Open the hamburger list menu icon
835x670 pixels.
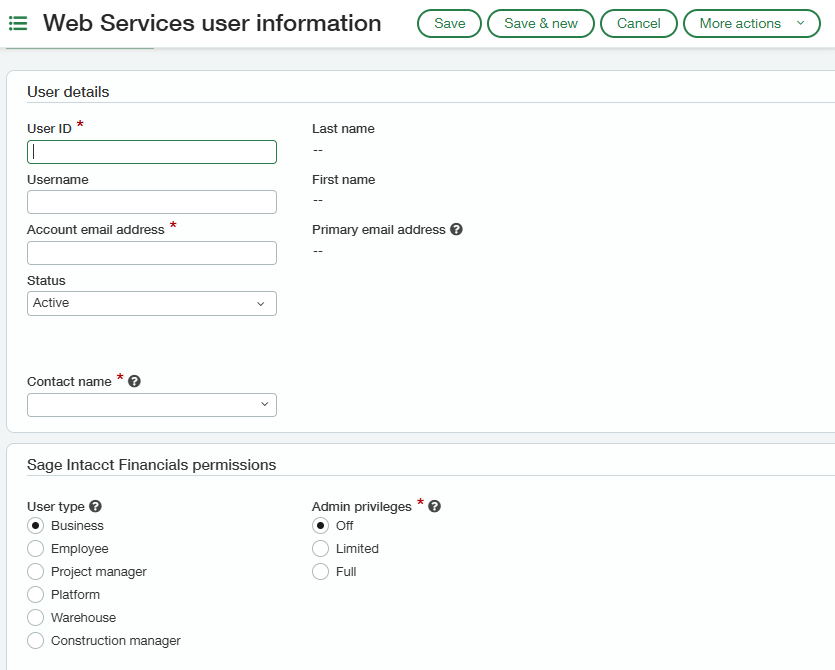coord(18,23)
